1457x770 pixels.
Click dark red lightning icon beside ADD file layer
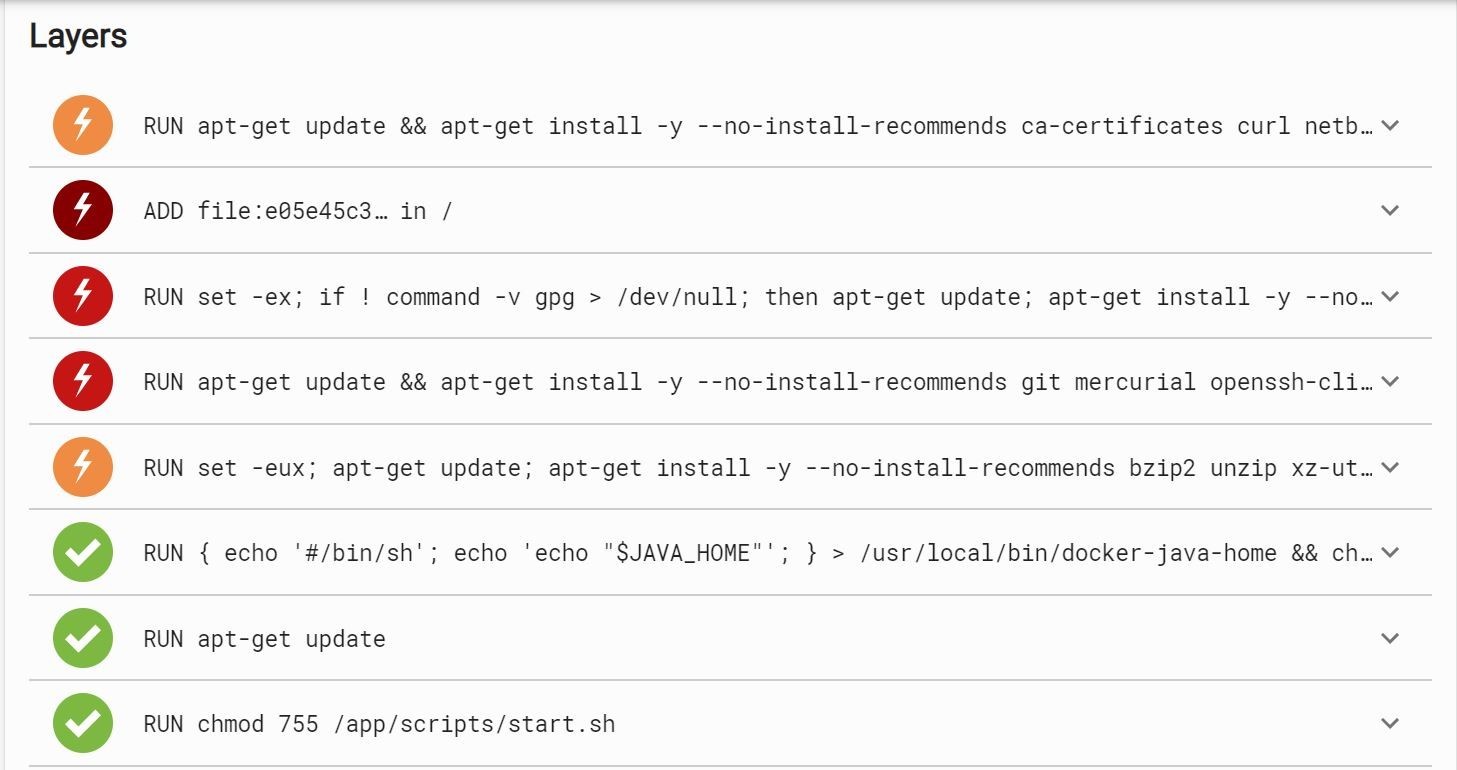pos(83,210)
